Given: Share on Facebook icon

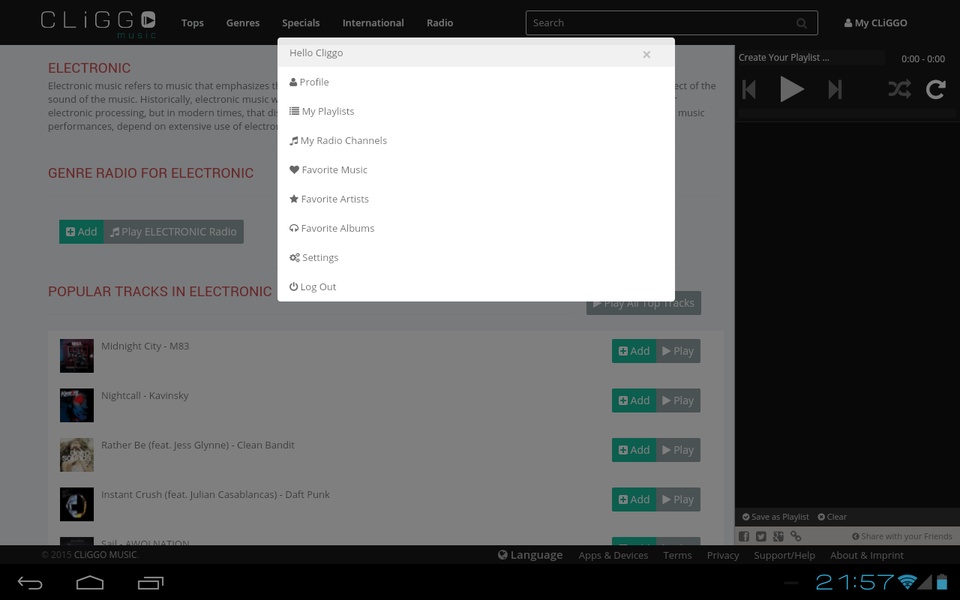Looking at the screenshot, I should tap(744, 536).
